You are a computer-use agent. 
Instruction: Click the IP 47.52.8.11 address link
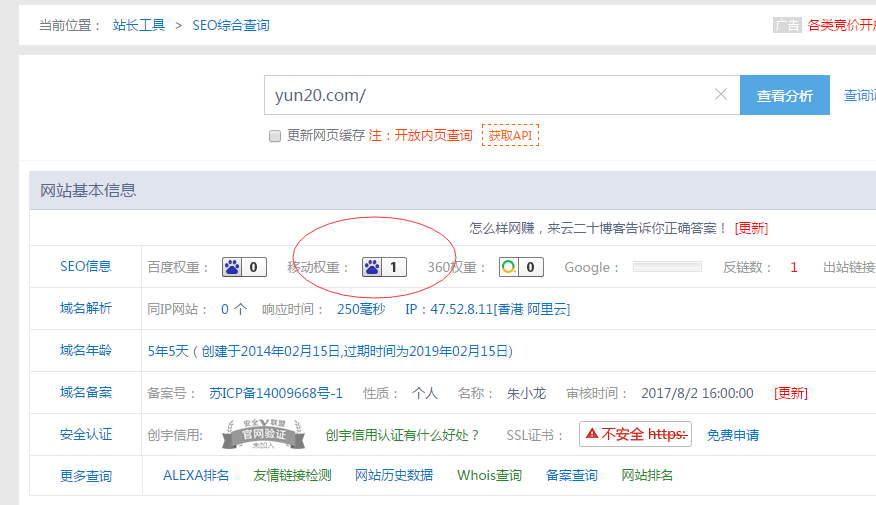[487, 309]
